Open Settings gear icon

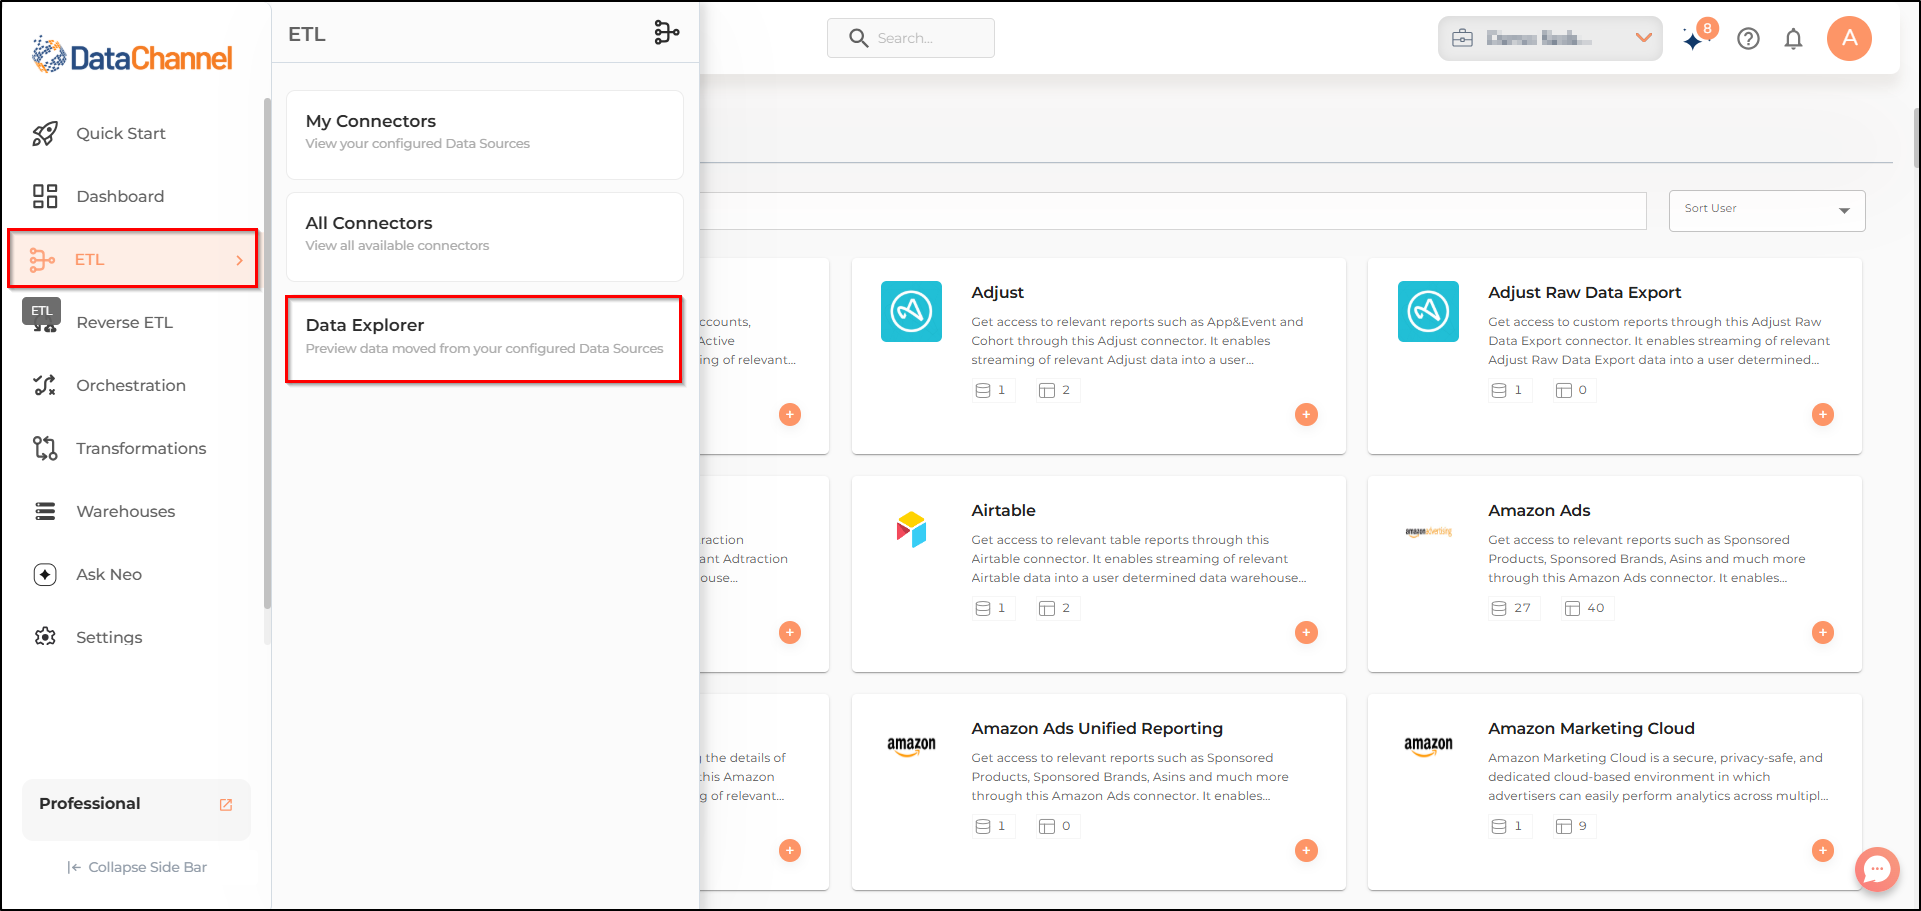click(45, 637)
